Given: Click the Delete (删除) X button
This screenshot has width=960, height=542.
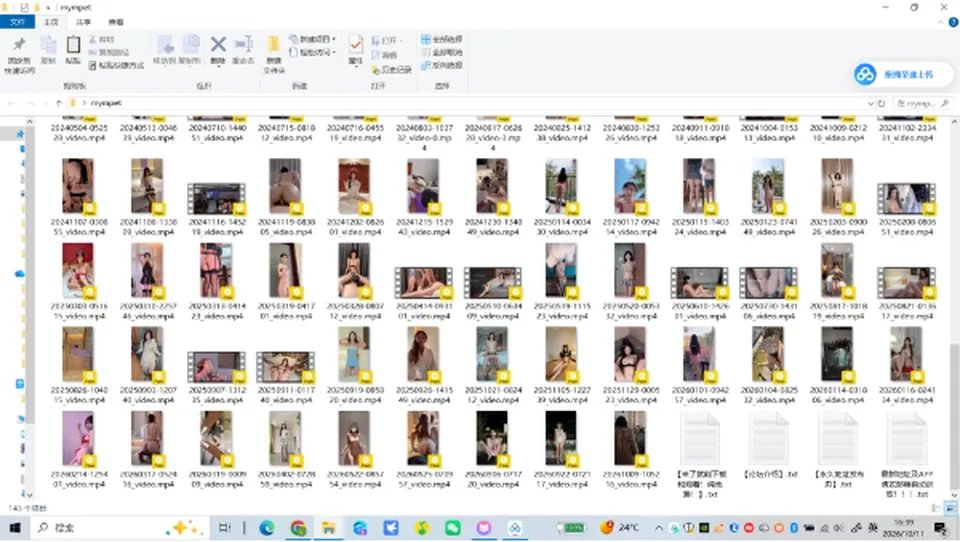Looking at the screenshot, I should coord(218,45).
